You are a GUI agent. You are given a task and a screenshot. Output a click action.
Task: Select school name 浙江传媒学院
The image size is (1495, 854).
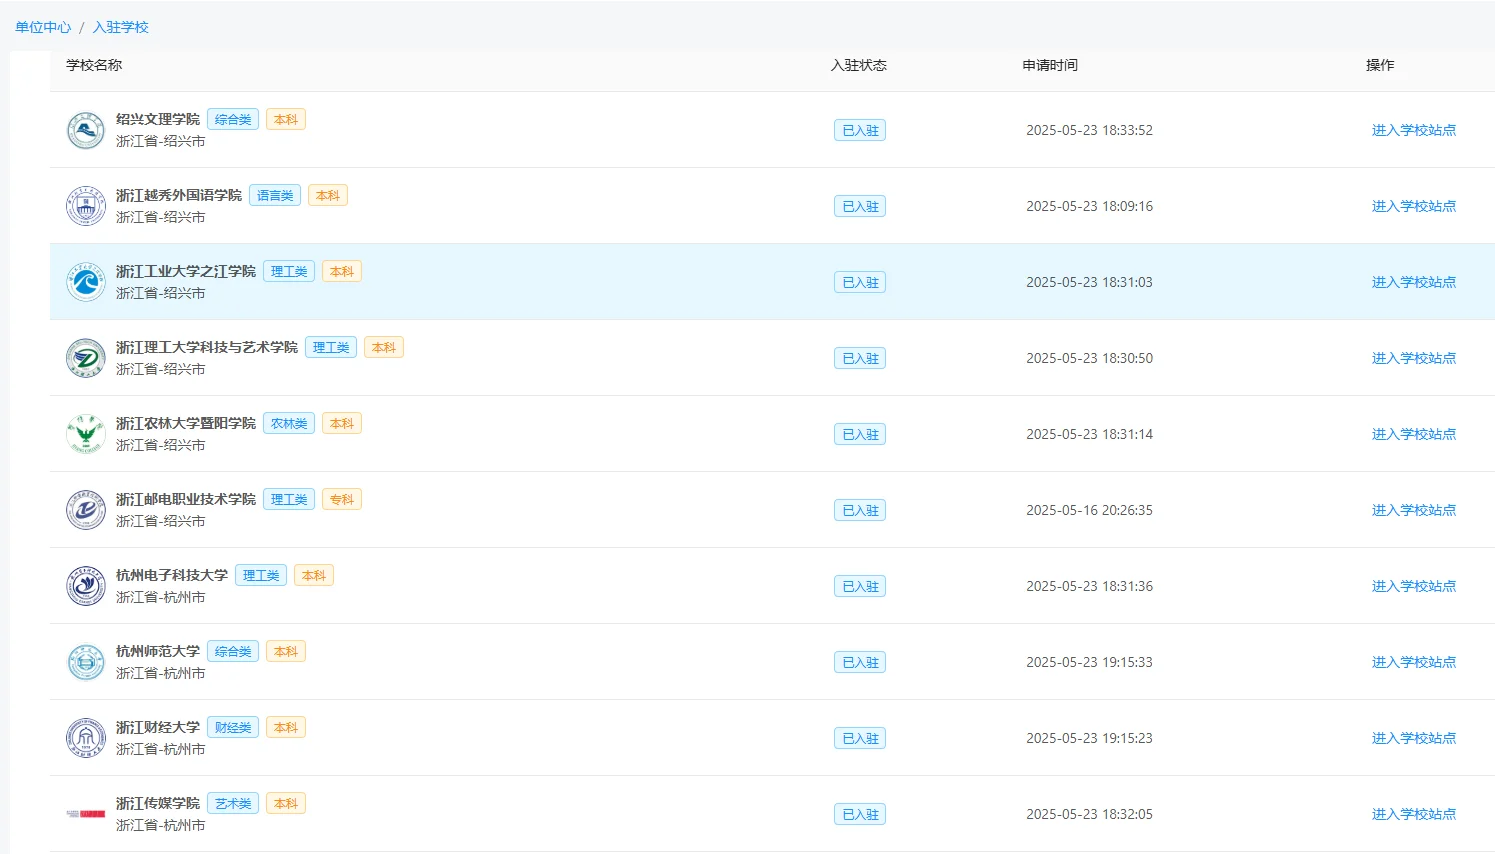tap(158, 803)
